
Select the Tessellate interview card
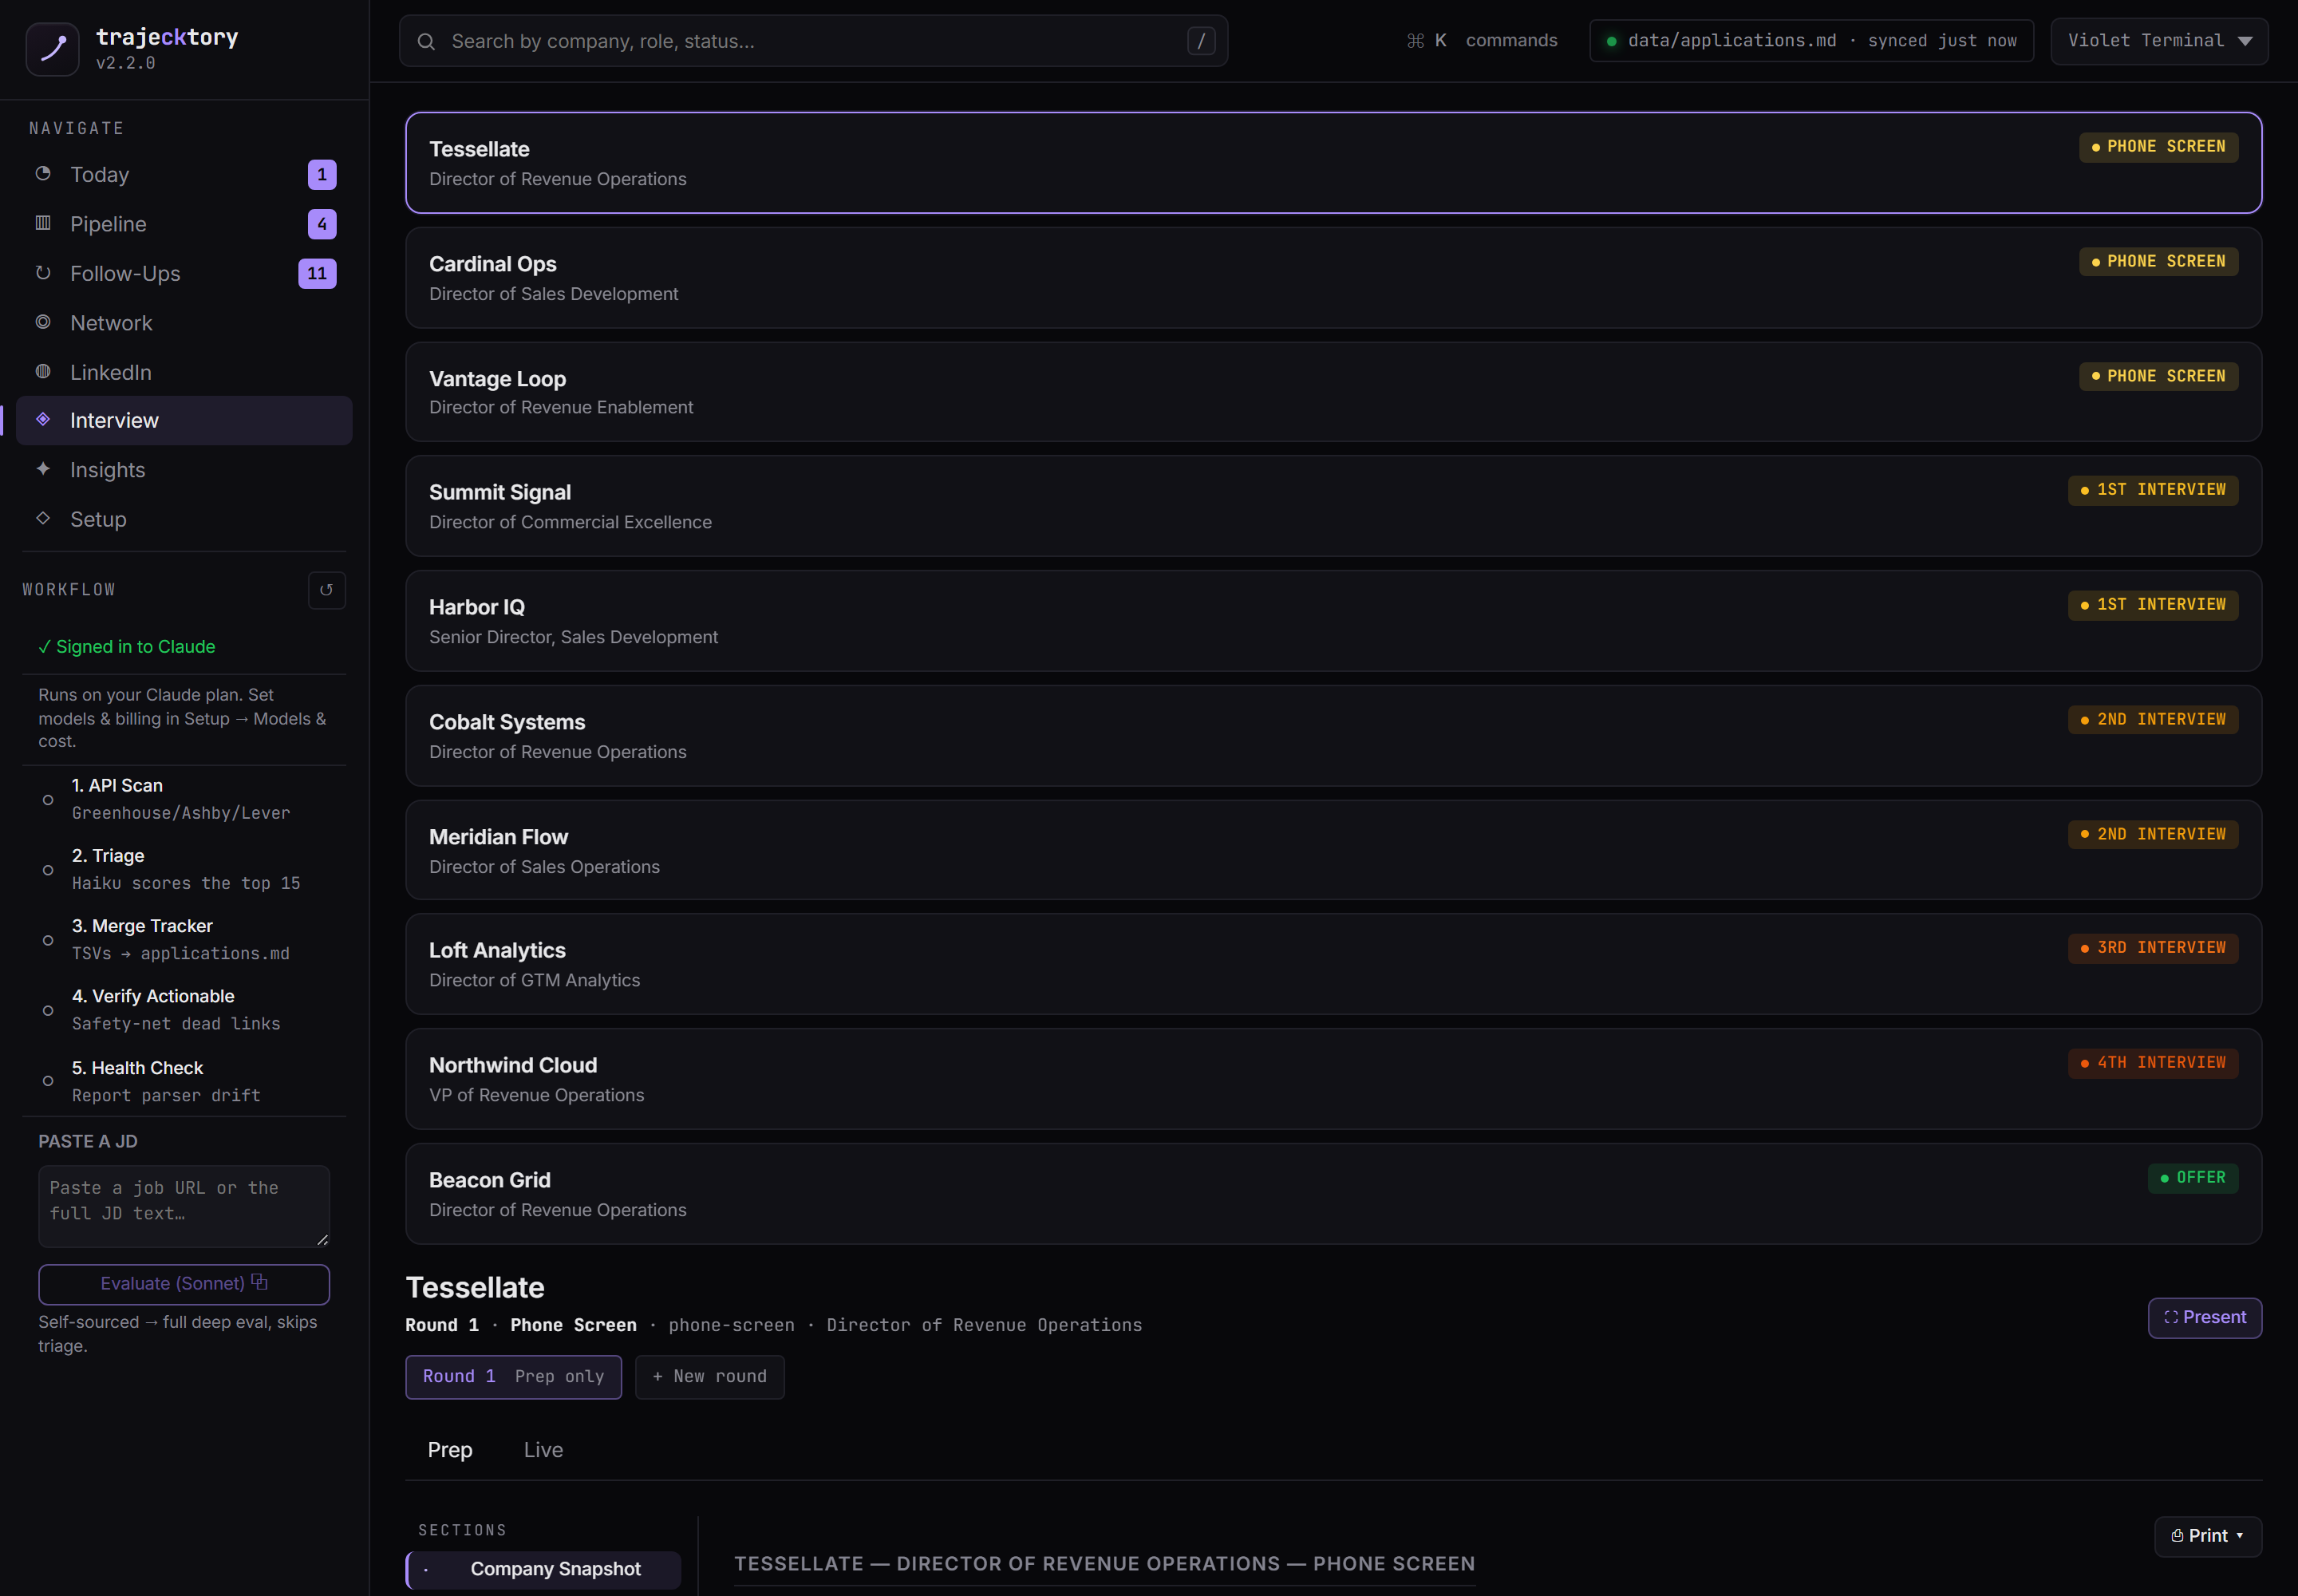[1333, 163]
